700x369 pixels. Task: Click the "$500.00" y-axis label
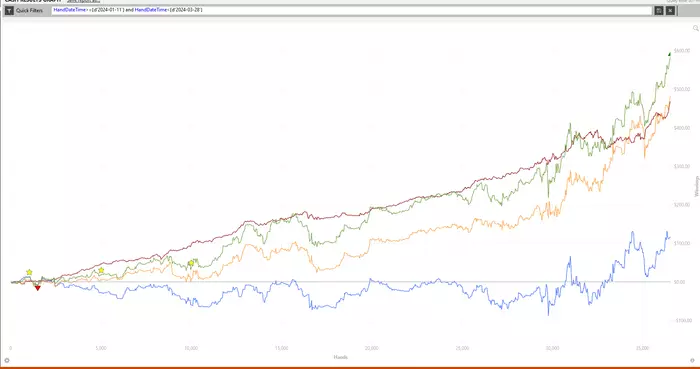(682, 89)
